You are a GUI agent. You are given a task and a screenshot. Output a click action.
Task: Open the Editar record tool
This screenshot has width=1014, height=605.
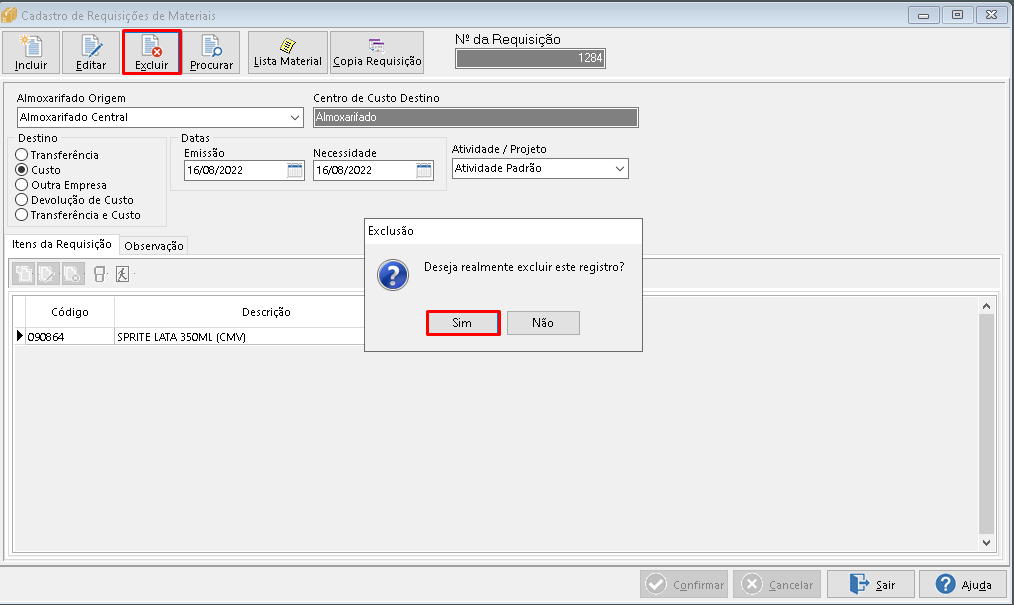click(x=91, y=52)
